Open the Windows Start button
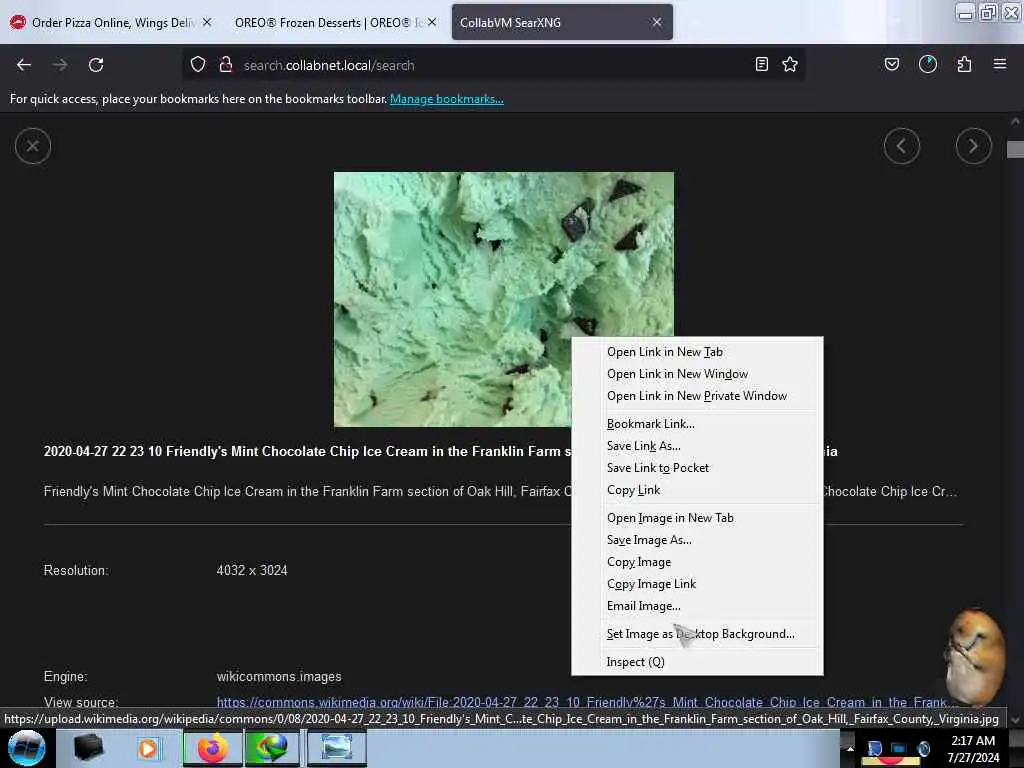This screenshot has width=1024, height=768. click(x=27, y=748)
